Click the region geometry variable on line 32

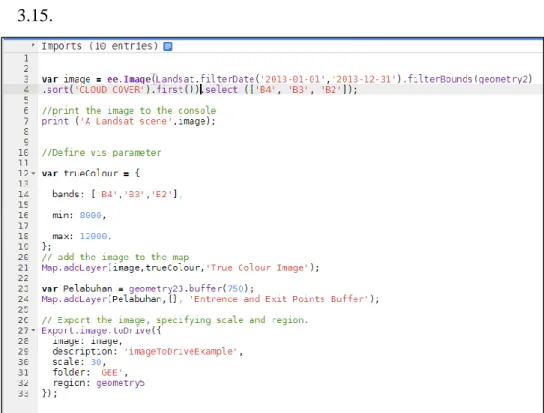[120, 383]
